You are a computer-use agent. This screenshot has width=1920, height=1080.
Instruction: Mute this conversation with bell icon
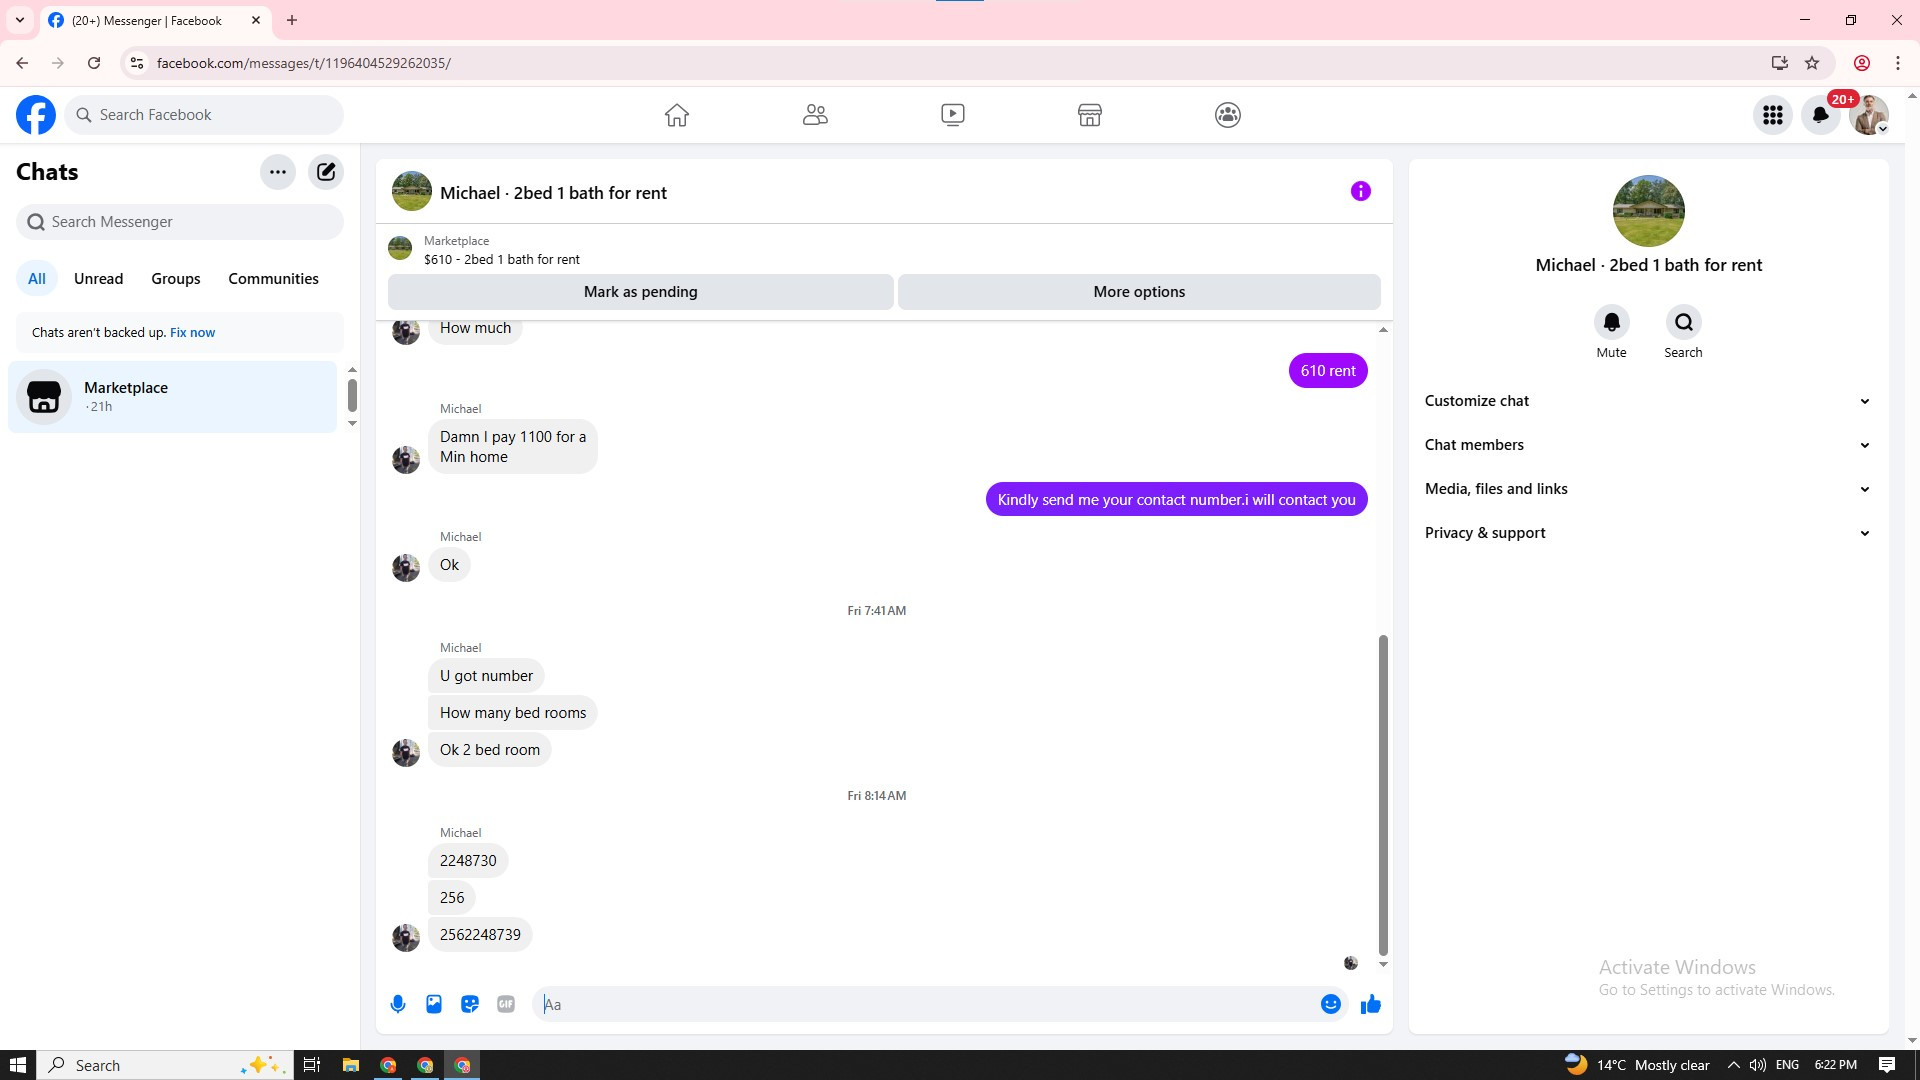click(1611, 323)
